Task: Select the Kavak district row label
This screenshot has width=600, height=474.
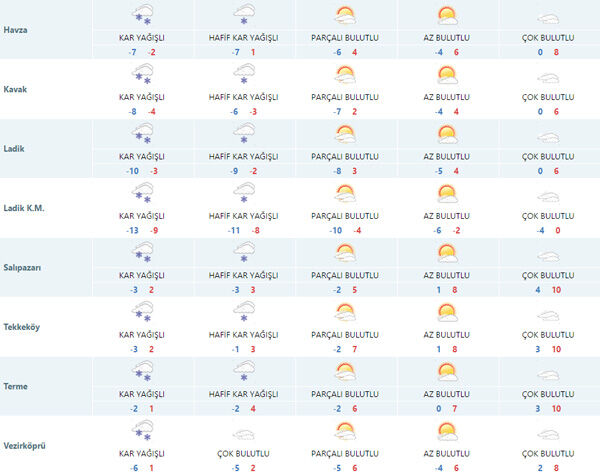Action: click(x=15, y=88)
